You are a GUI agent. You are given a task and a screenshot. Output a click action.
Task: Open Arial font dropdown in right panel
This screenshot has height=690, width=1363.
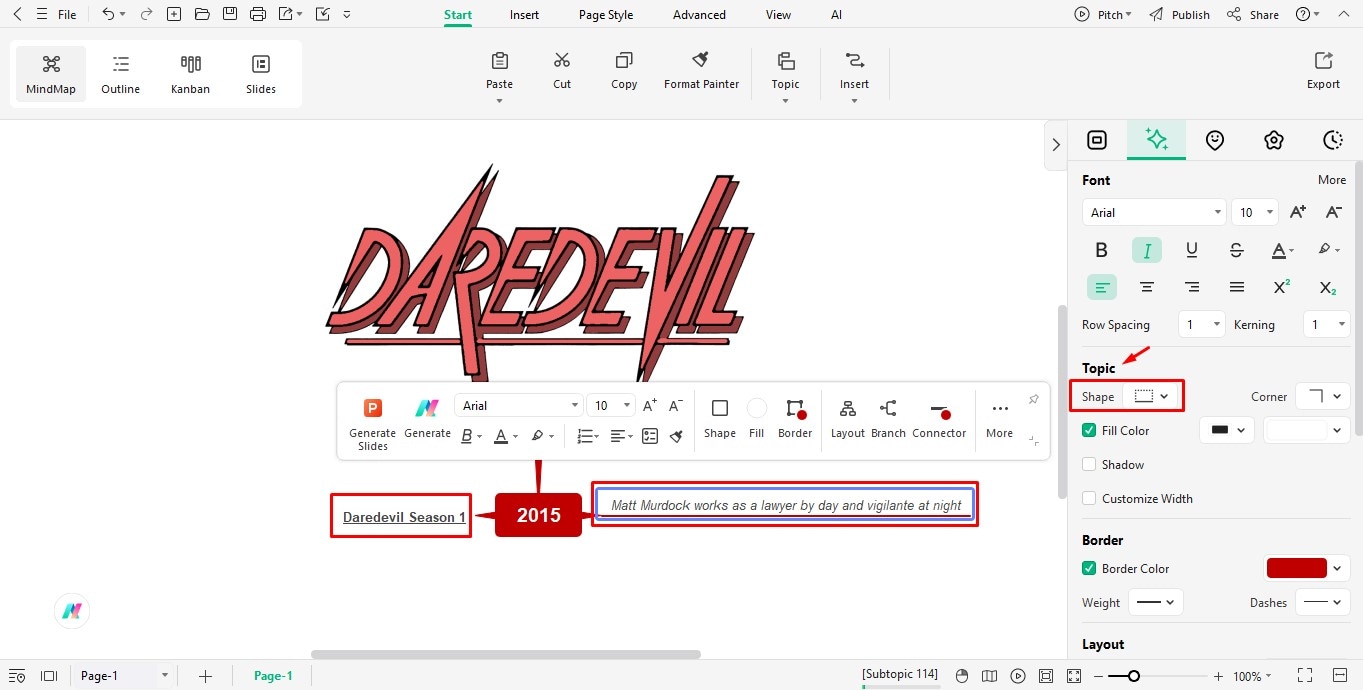click(x=1154, y=212)
